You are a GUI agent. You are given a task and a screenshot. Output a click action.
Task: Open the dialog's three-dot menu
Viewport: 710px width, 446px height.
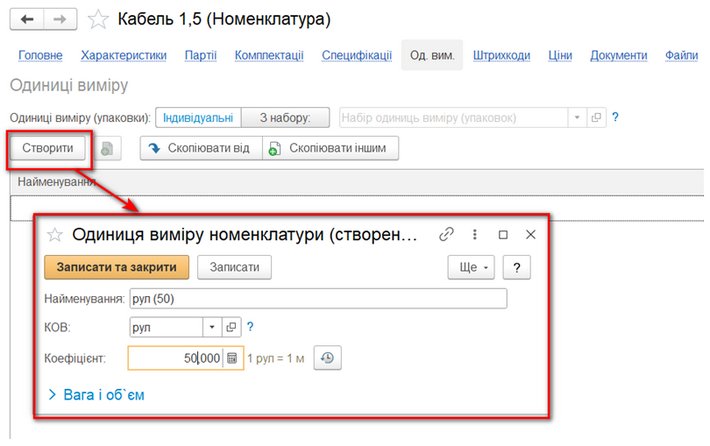(475, 234)
